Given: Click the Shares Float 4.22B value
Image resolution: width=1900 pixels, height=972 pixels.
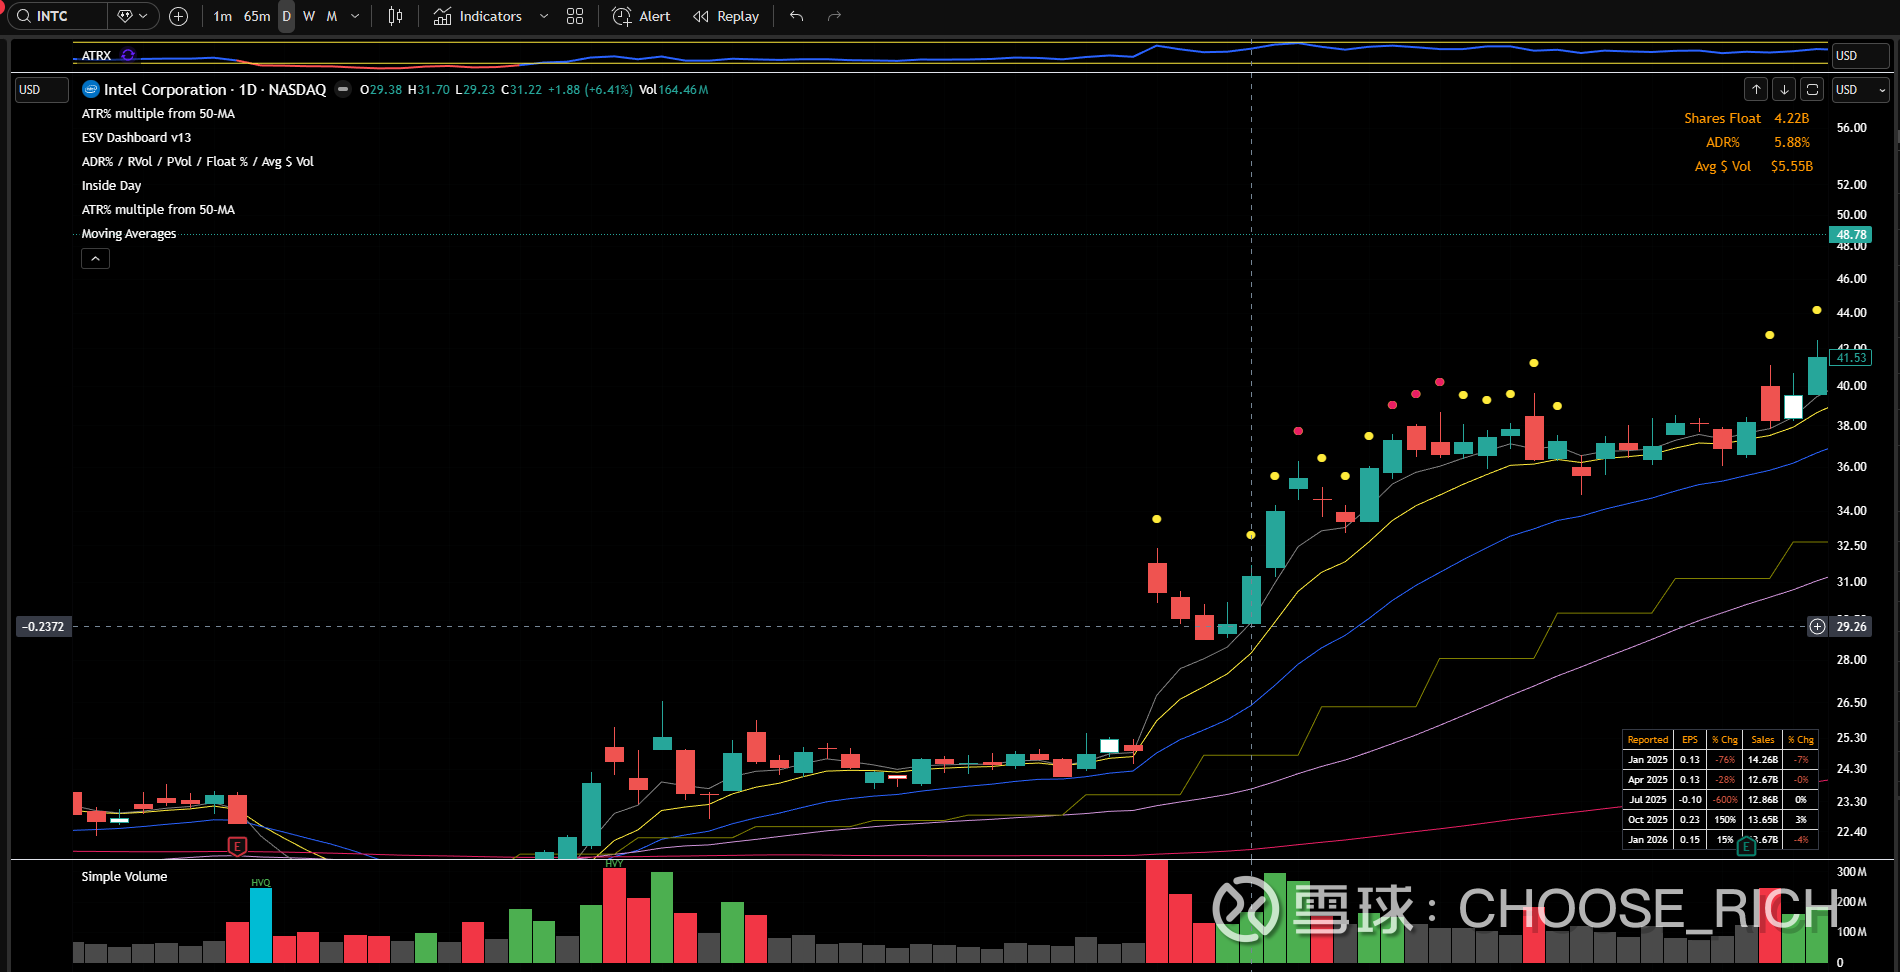Looking at the screenshot, I should pyautogui.click(x=1791, y=118).
